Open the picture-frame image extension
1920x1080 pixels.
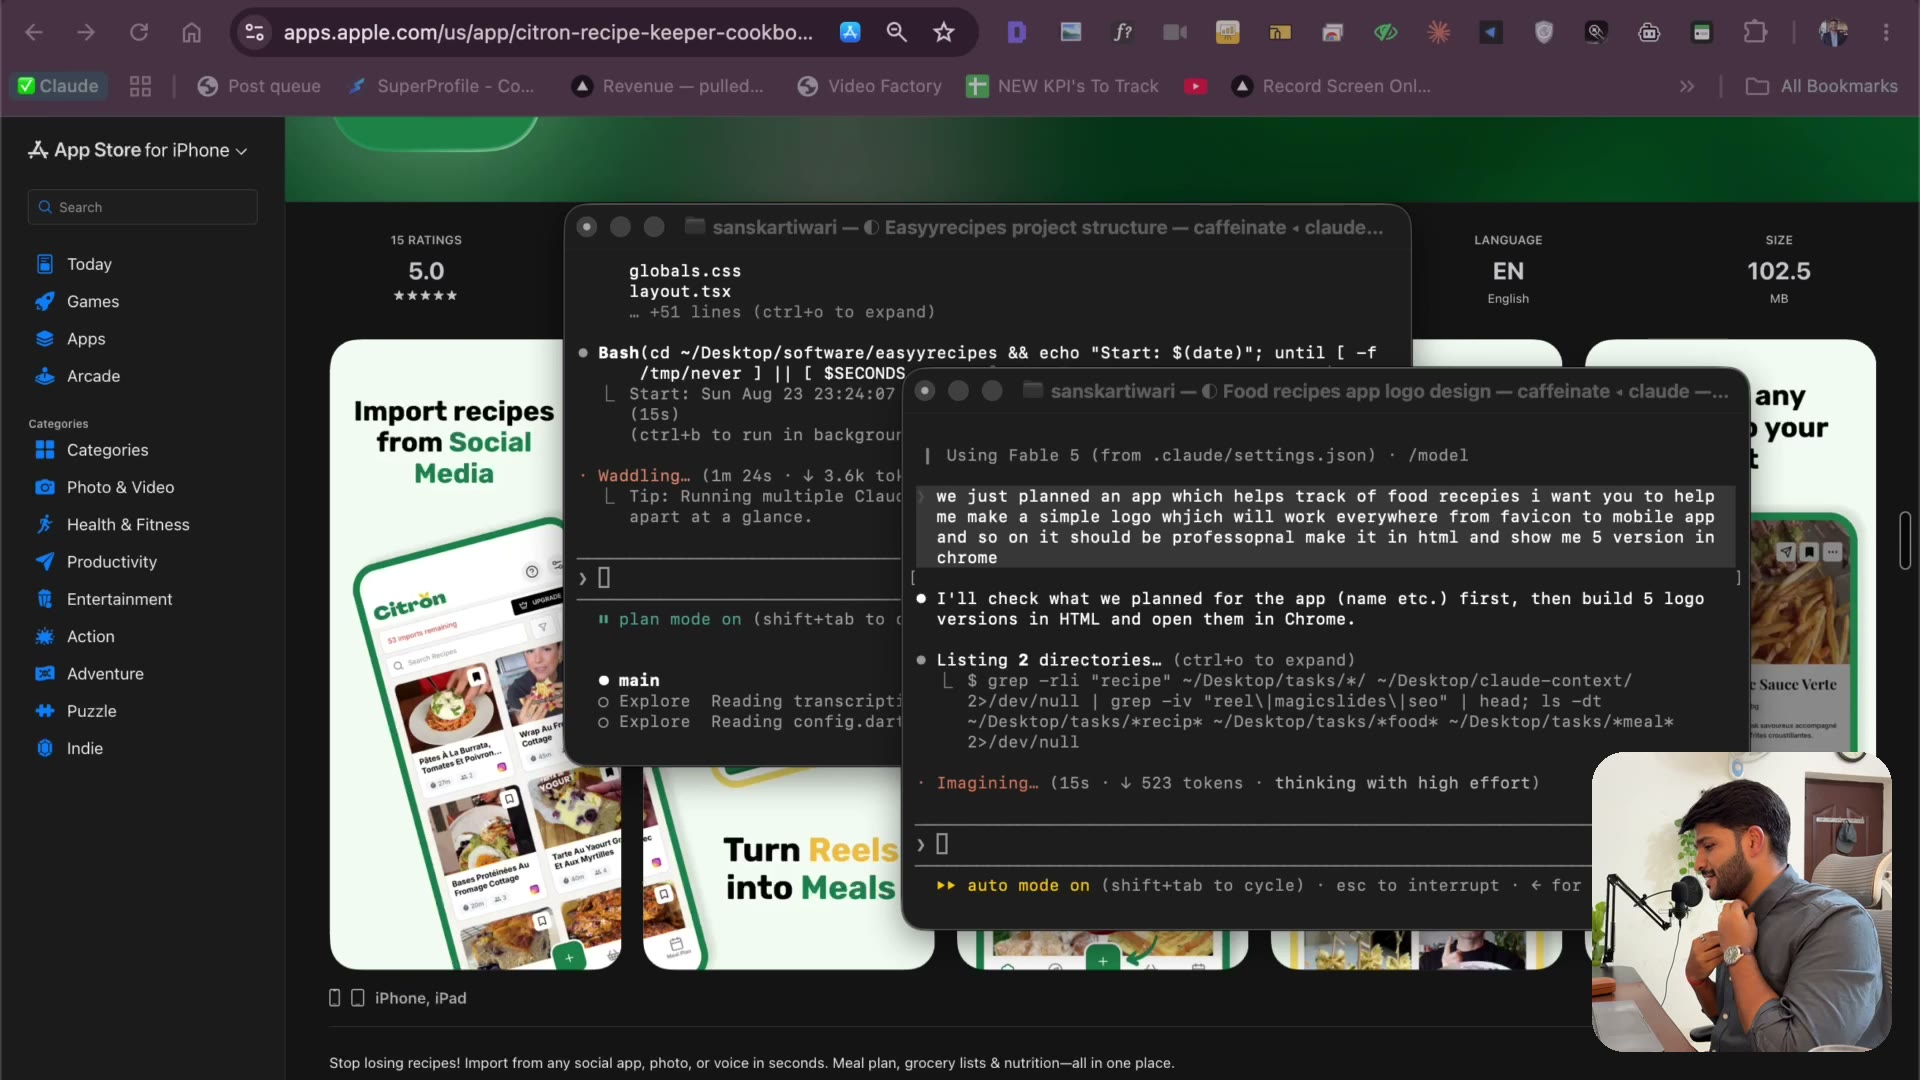coord(1071,32)
